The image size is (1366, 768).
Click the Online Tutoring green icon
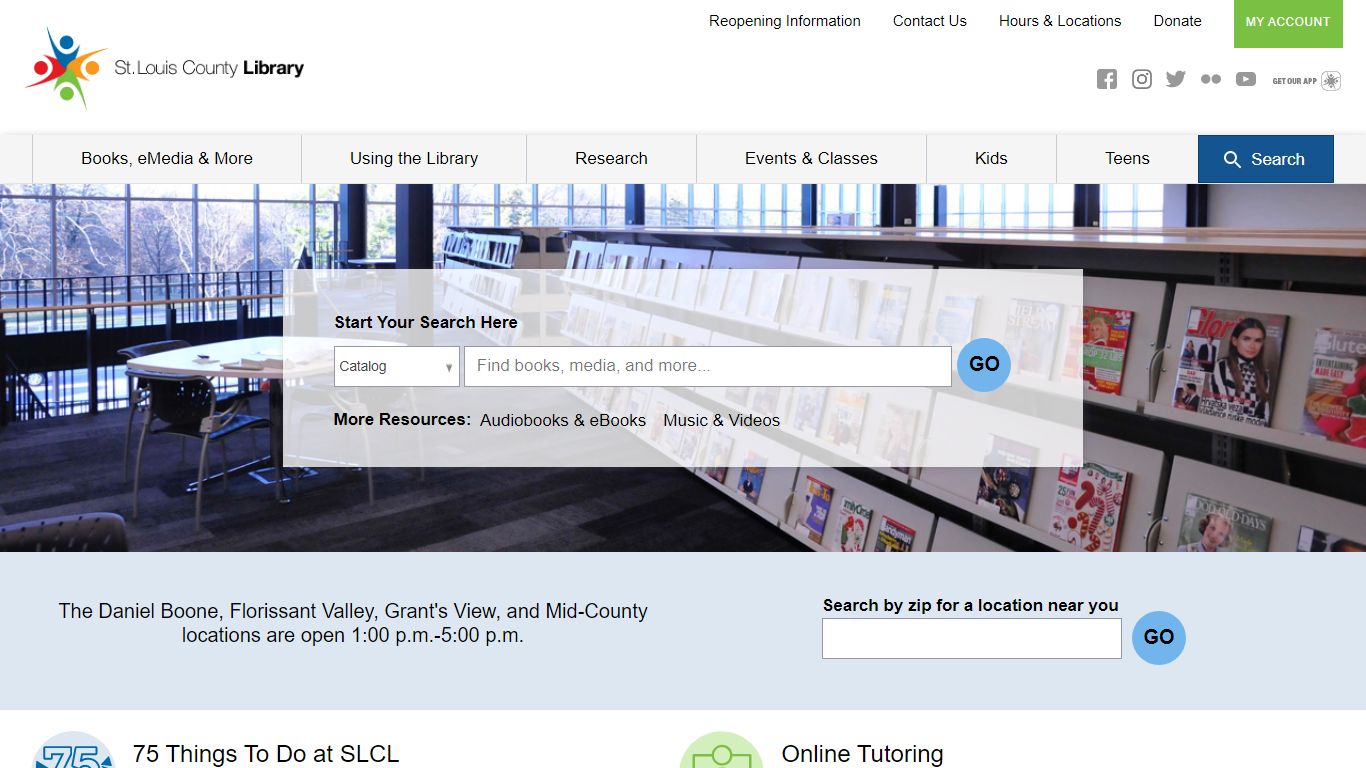coord(721,750)
